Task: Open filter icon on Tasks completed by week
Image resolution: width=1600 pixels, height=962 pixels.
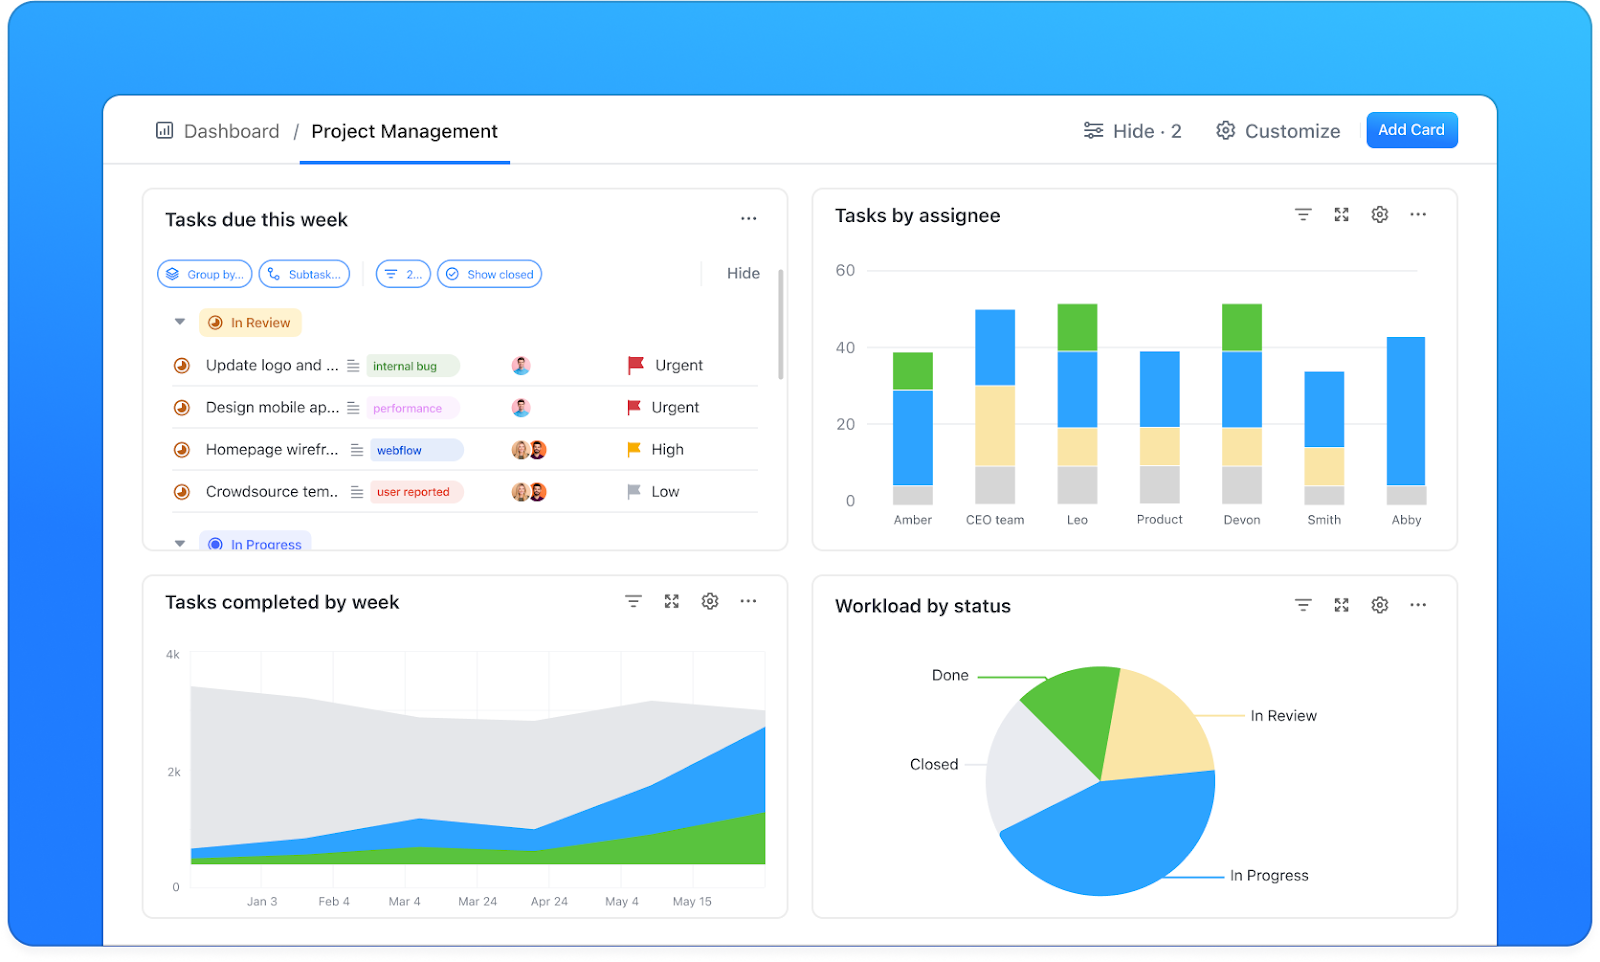Action: [634, 601]
